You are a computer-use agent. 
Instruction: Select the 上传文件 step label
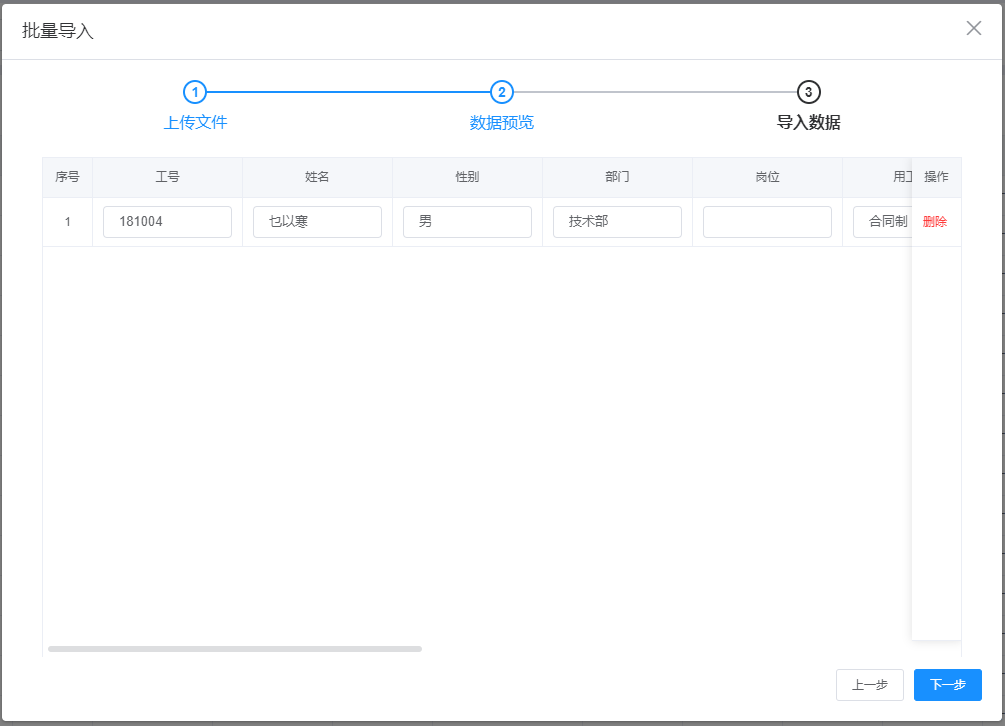click(x=195, y=122)
